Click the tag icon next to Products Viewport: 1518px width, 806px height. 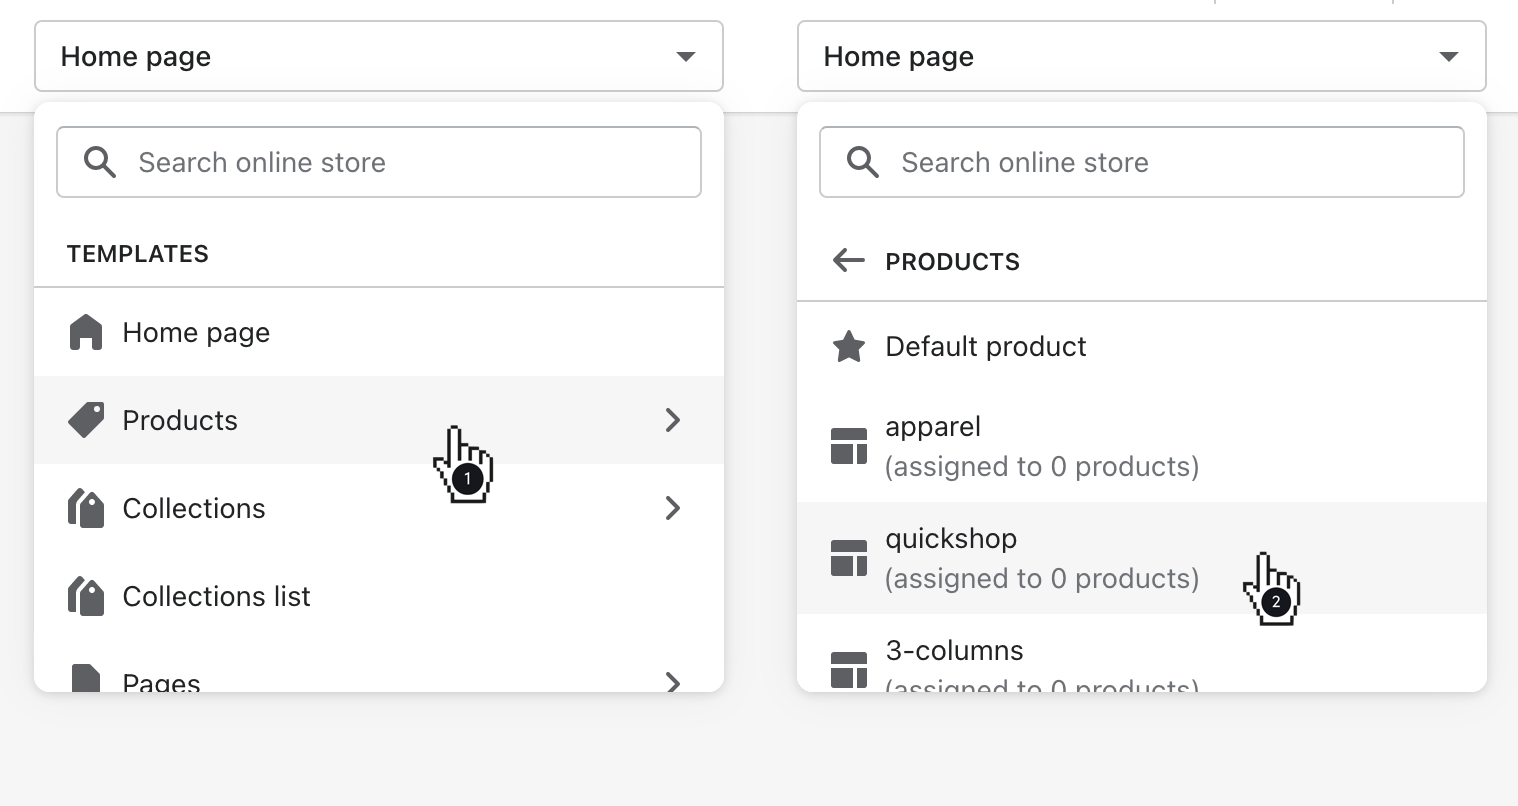pos(86,420)
